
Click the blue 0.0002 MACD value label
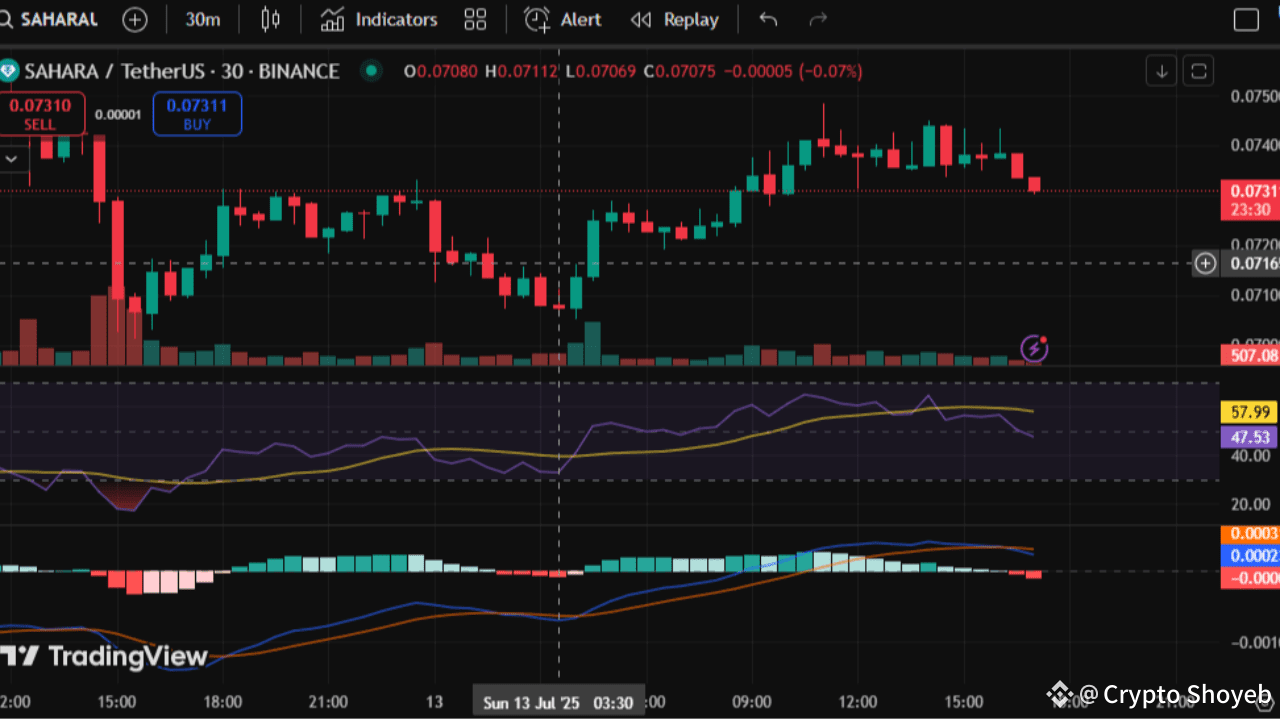[x=1251, y=556]
